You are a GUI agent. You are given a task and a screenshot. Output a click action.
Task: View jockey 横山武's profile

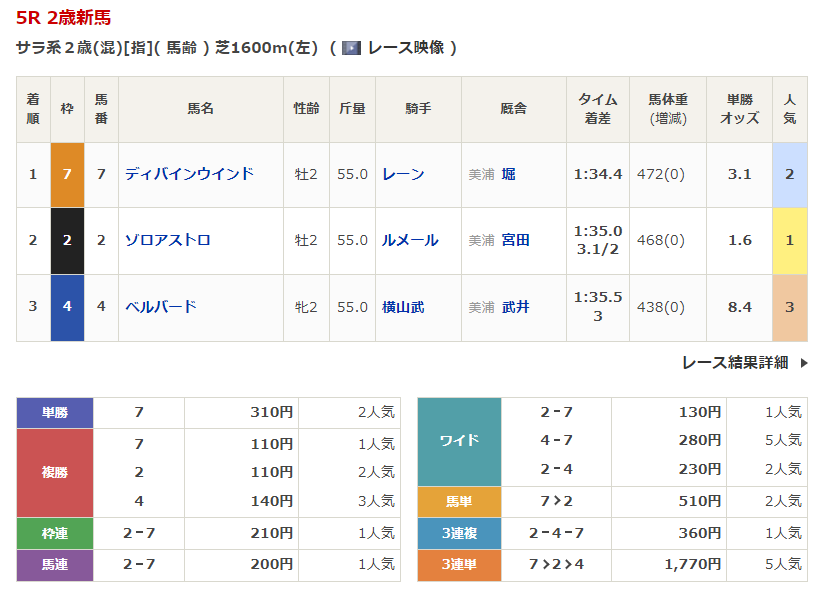403,307
